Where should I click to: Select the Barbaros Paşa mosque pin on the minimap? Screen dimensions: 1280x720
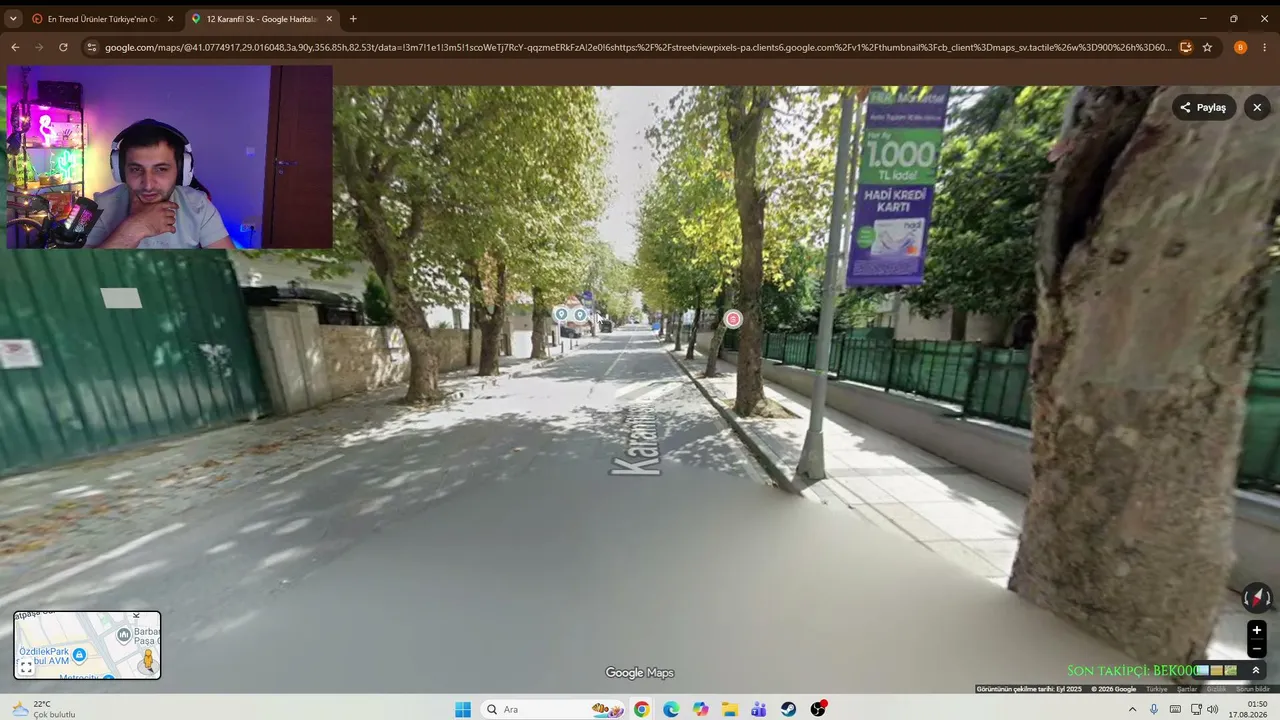pos(124,634)
